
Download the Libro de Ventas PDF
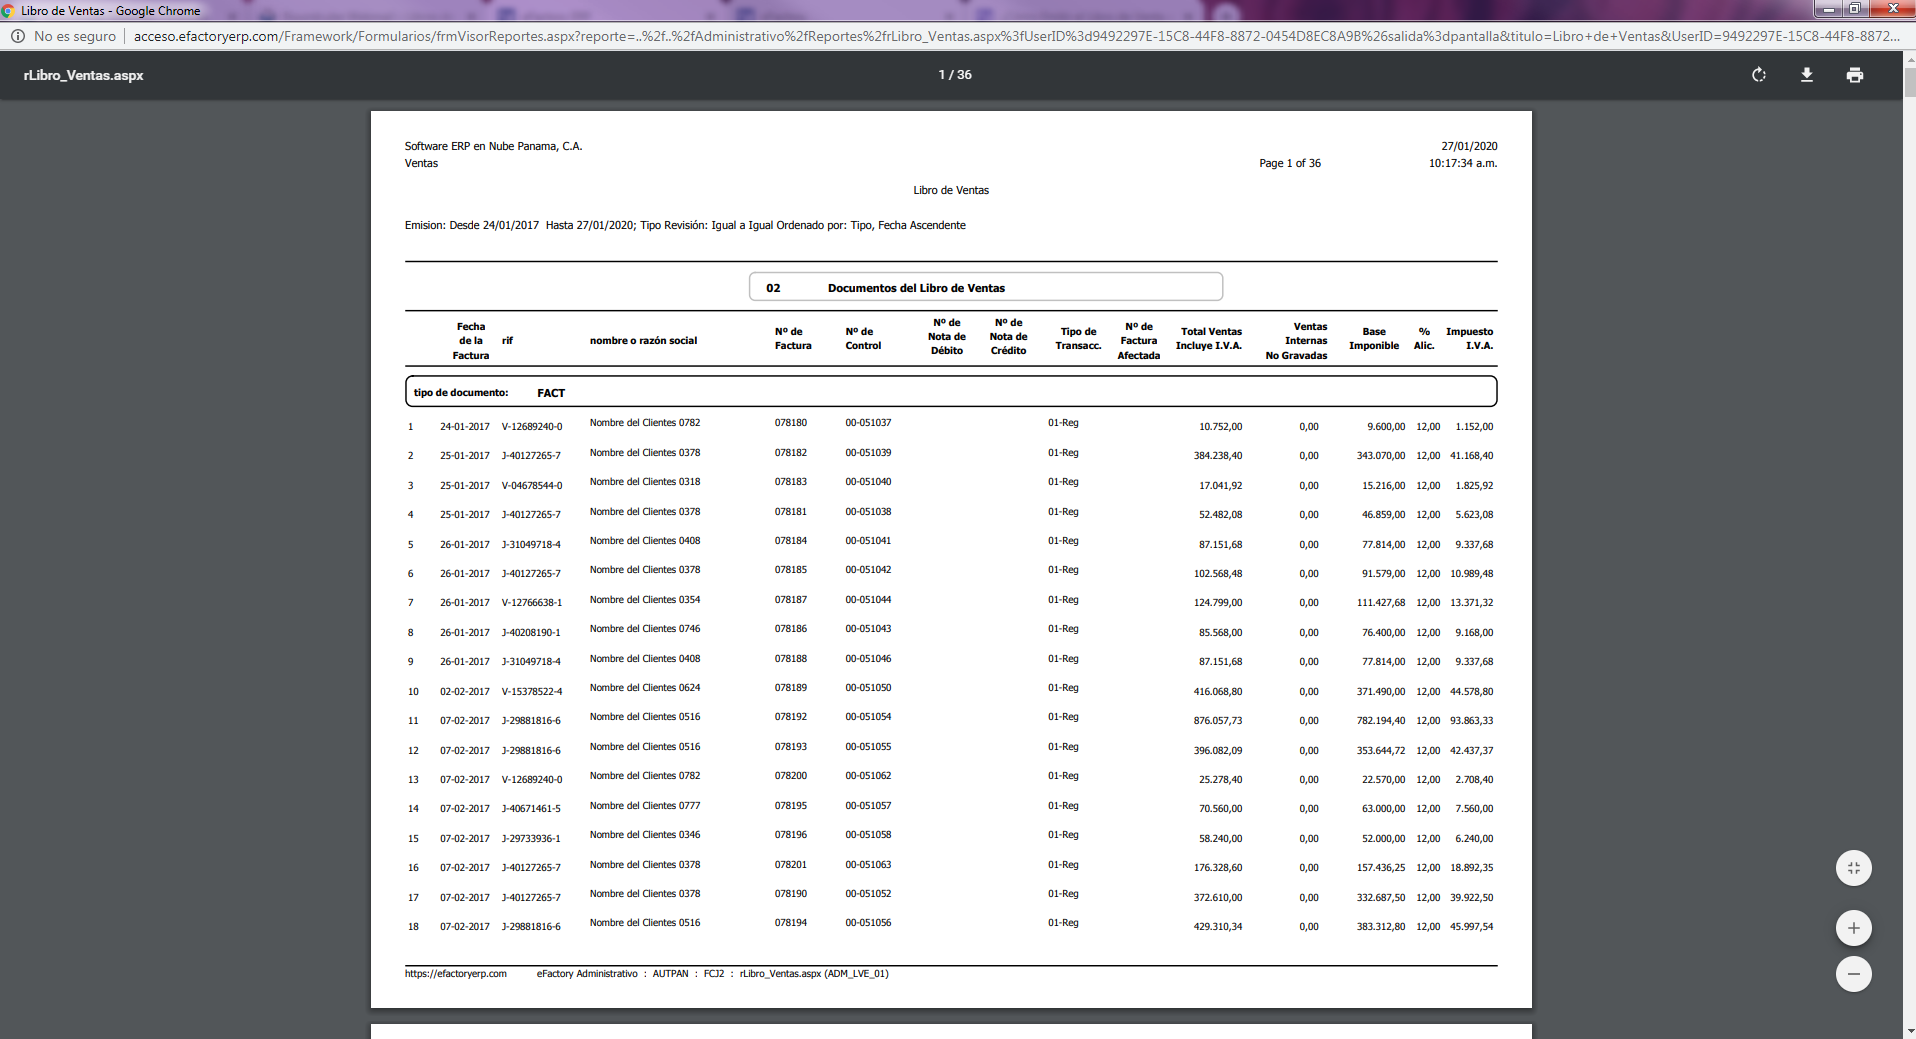point(1807,75)
